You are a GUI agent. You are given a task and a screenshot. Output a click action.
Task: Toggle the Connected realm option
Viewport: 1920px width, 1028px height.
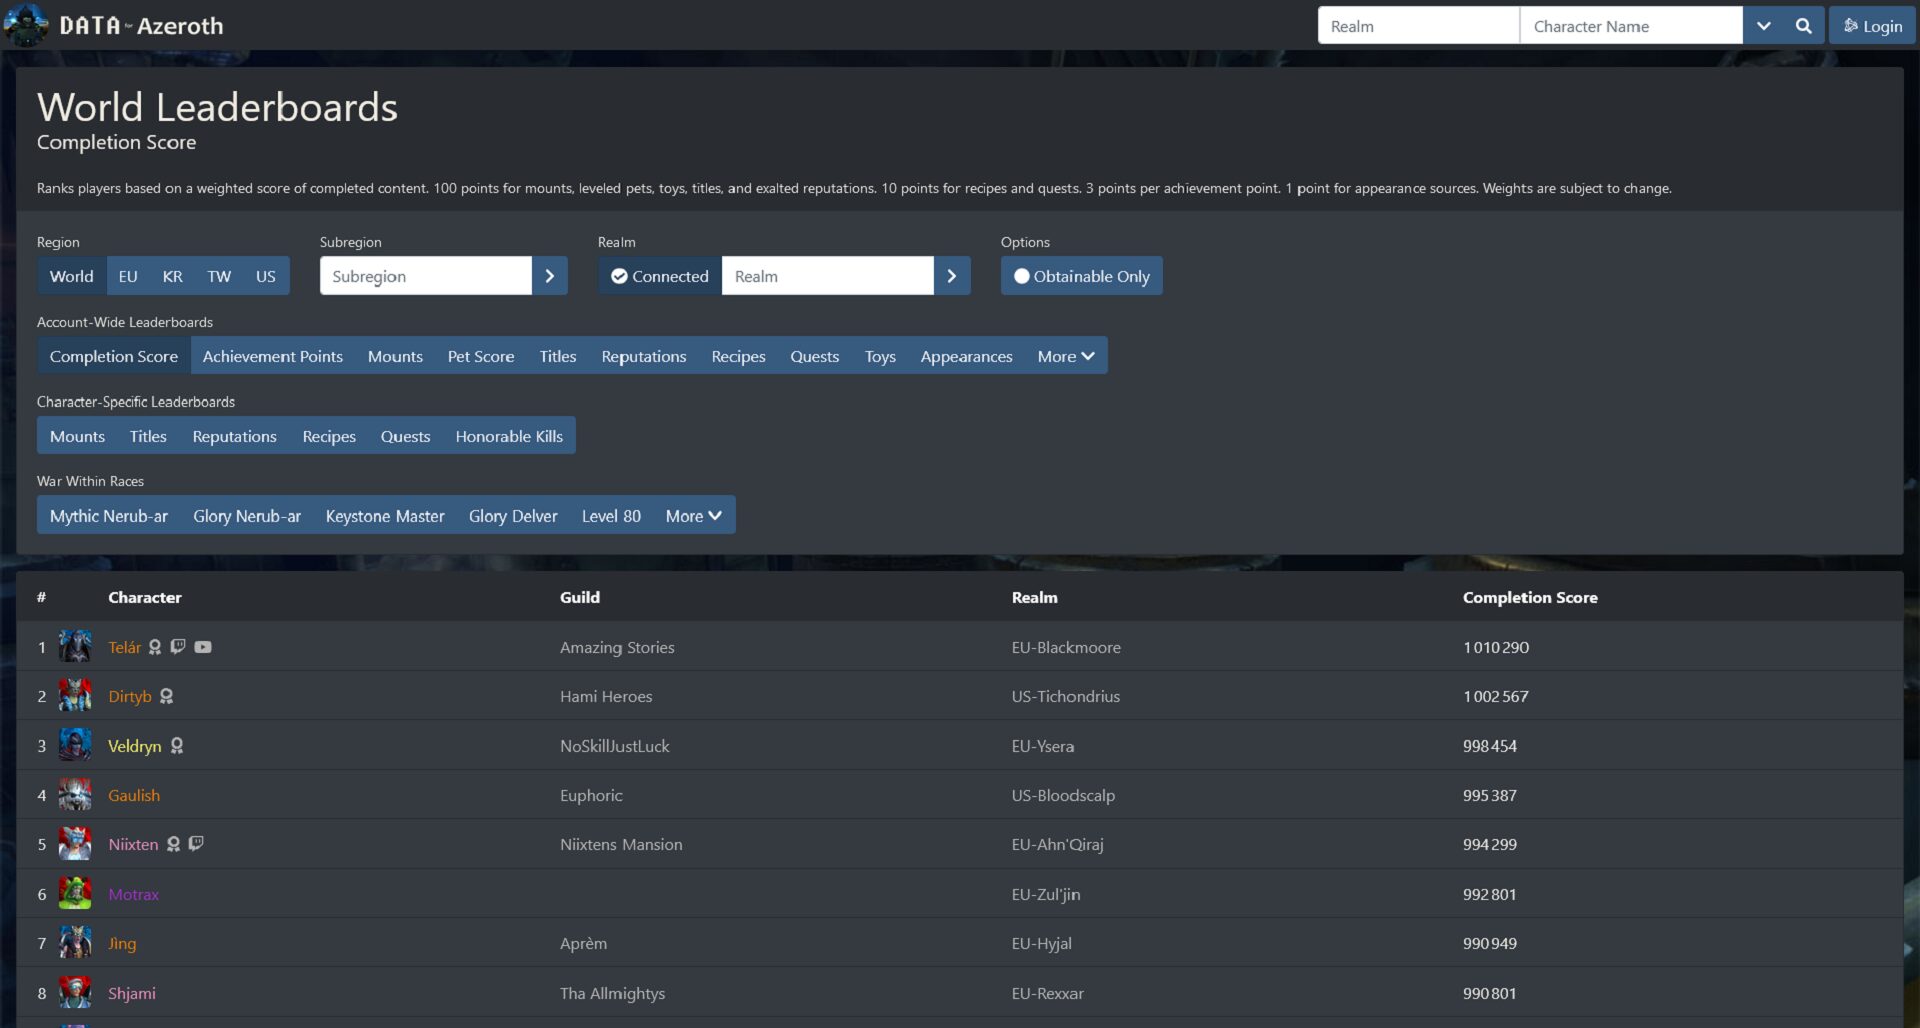pos(660,276)
